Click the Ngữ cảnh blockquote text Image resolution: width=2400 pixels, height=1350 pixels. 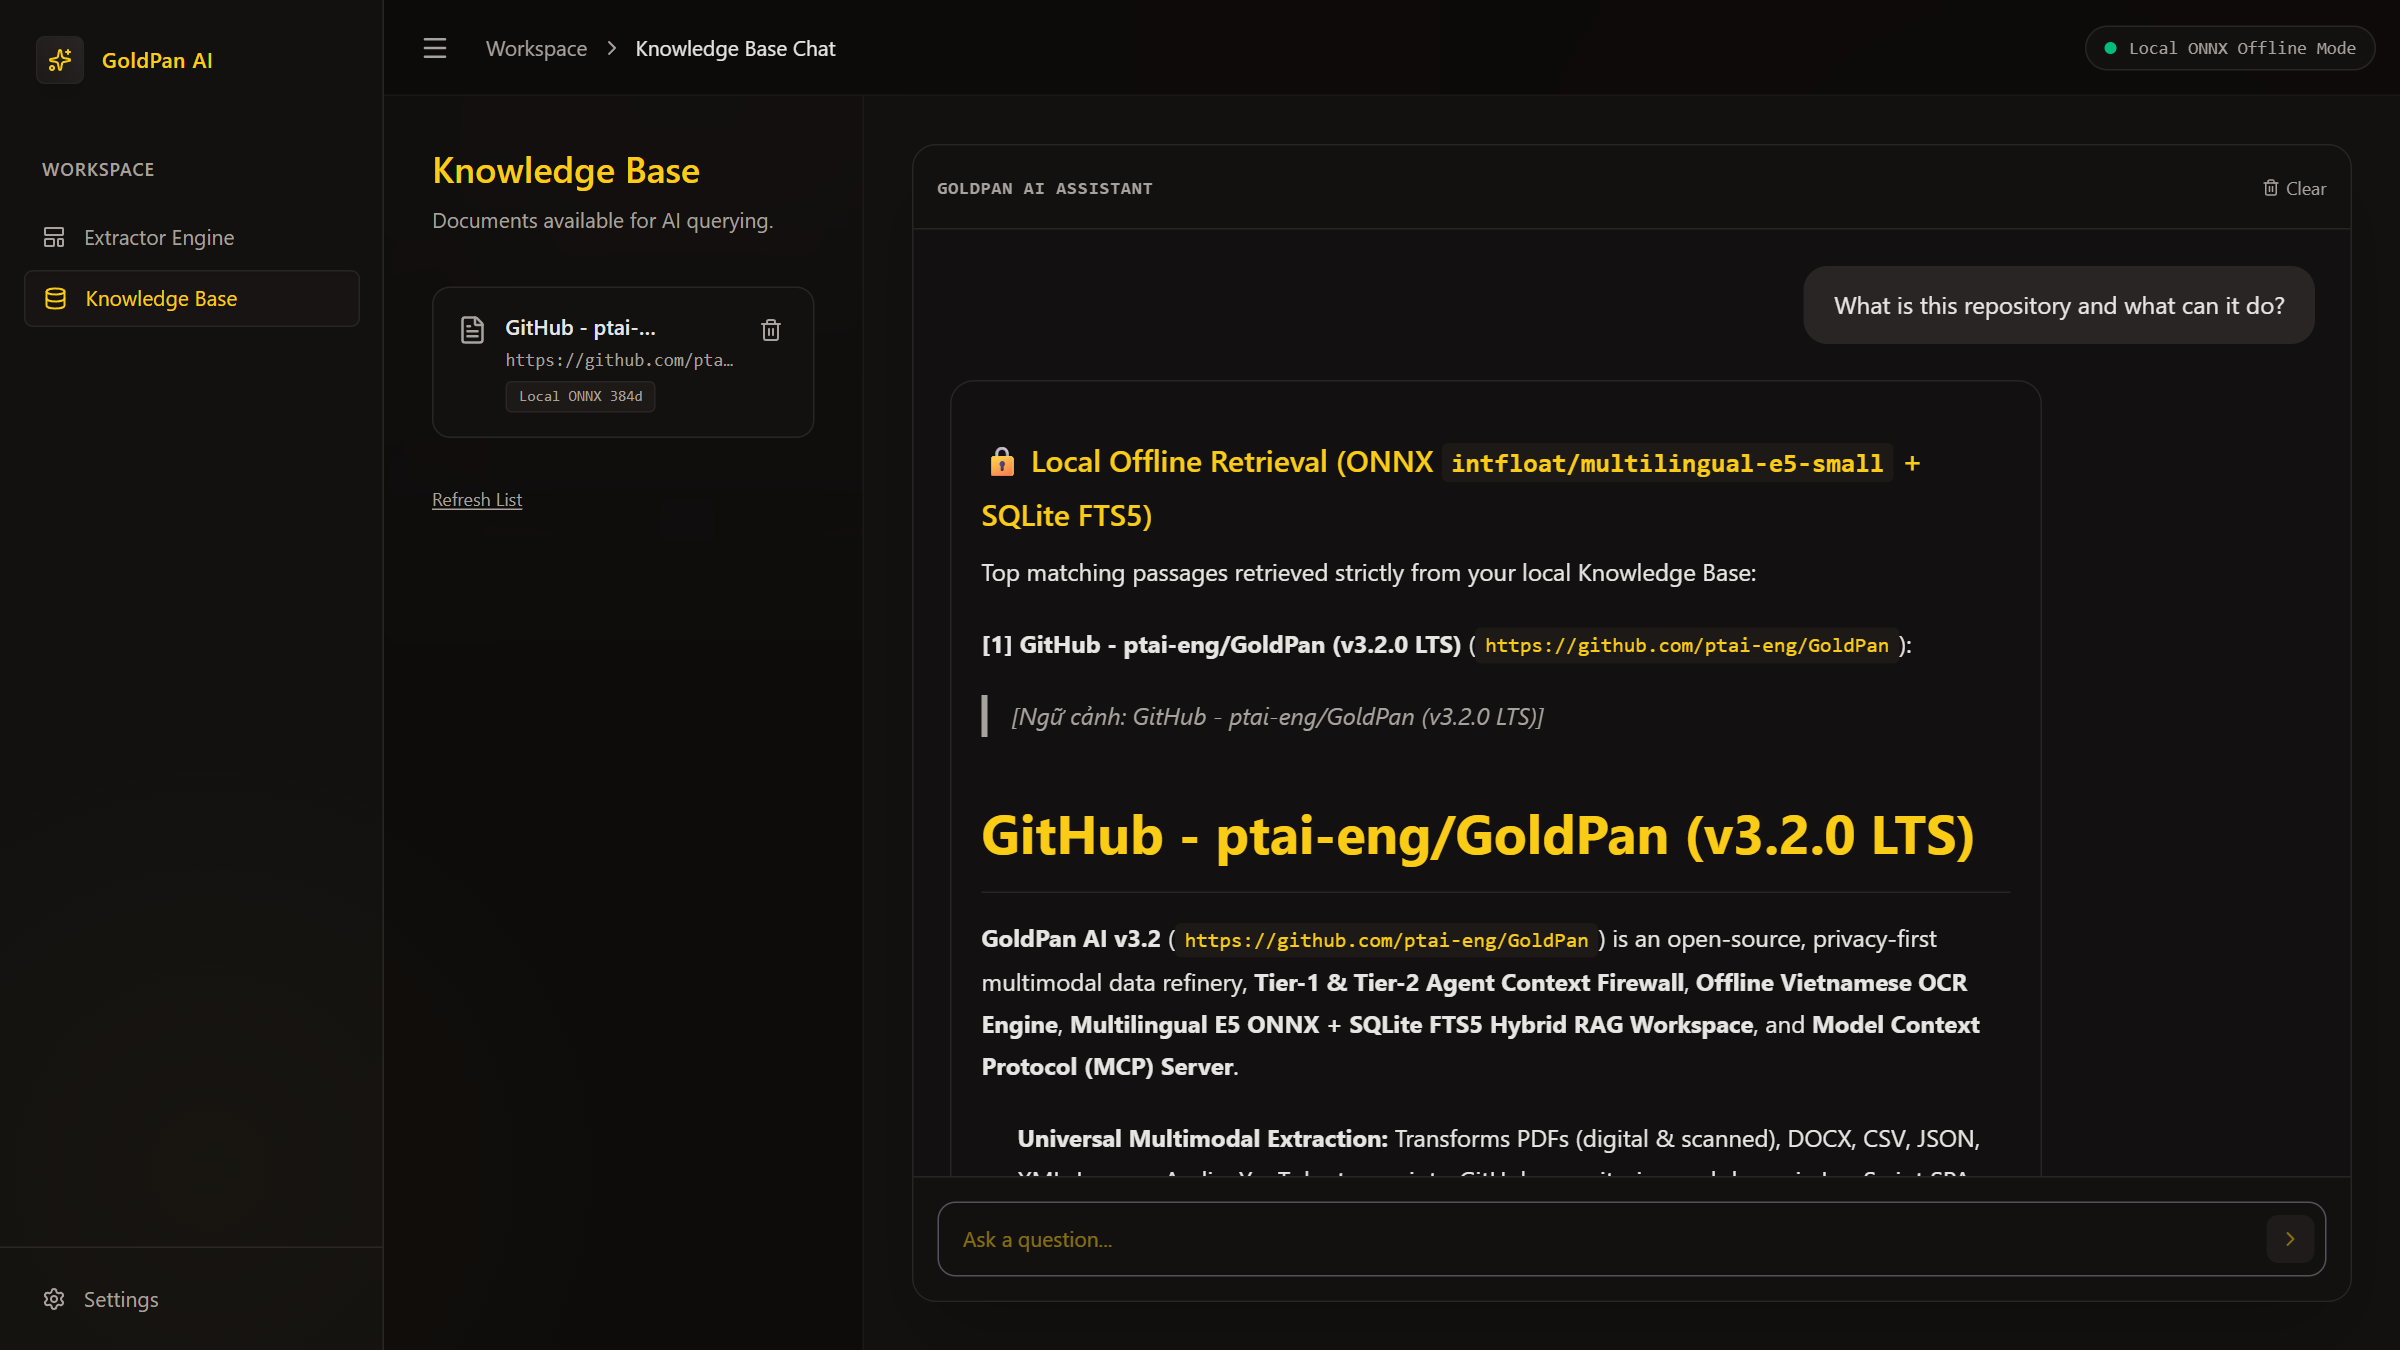[1277, 716]
